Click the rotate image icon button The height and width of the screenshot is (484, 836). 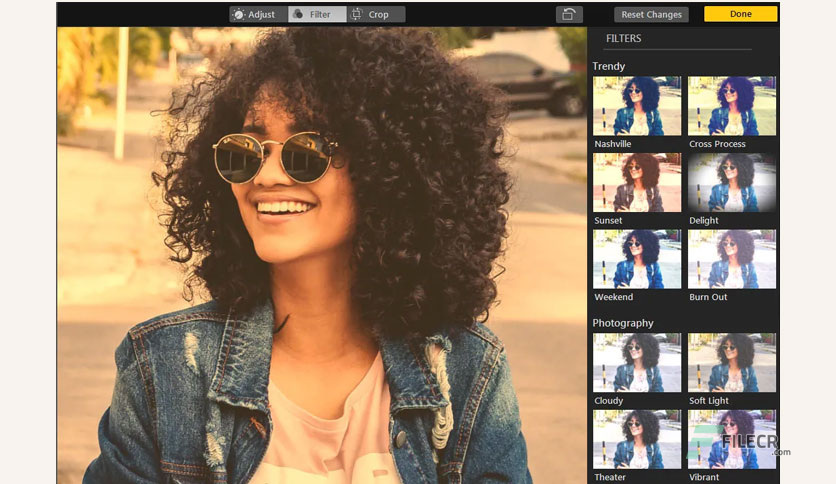pos(569,14)
